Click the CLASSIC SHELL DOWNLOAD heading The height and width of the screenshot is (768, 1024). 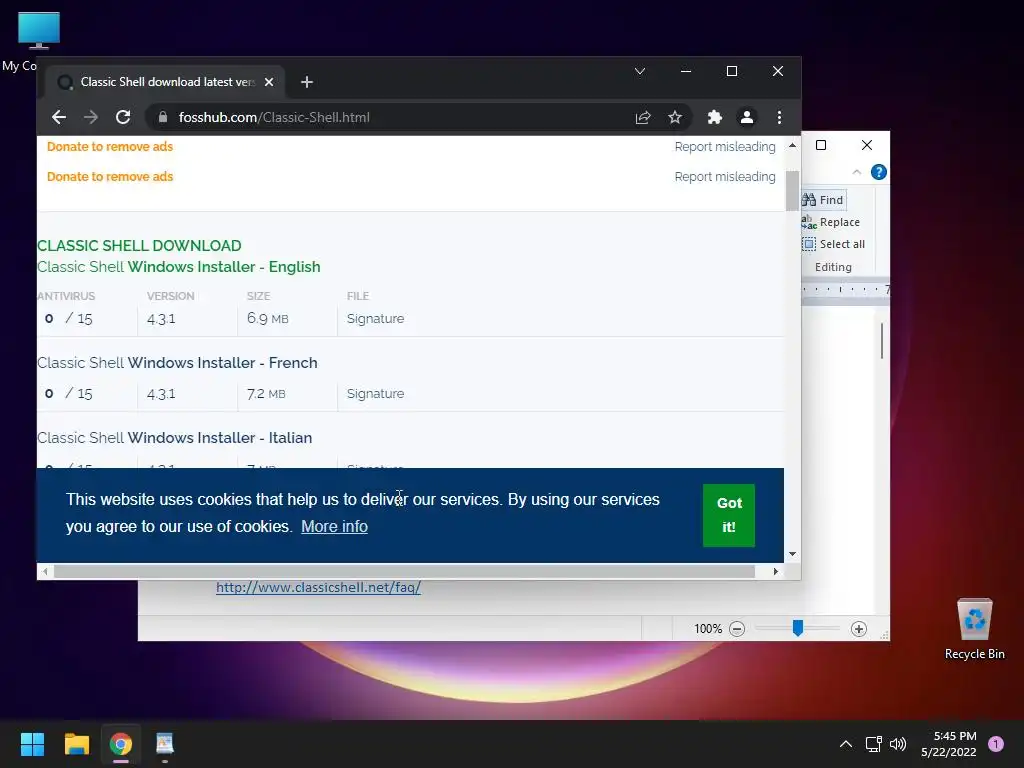click(139, 246)
